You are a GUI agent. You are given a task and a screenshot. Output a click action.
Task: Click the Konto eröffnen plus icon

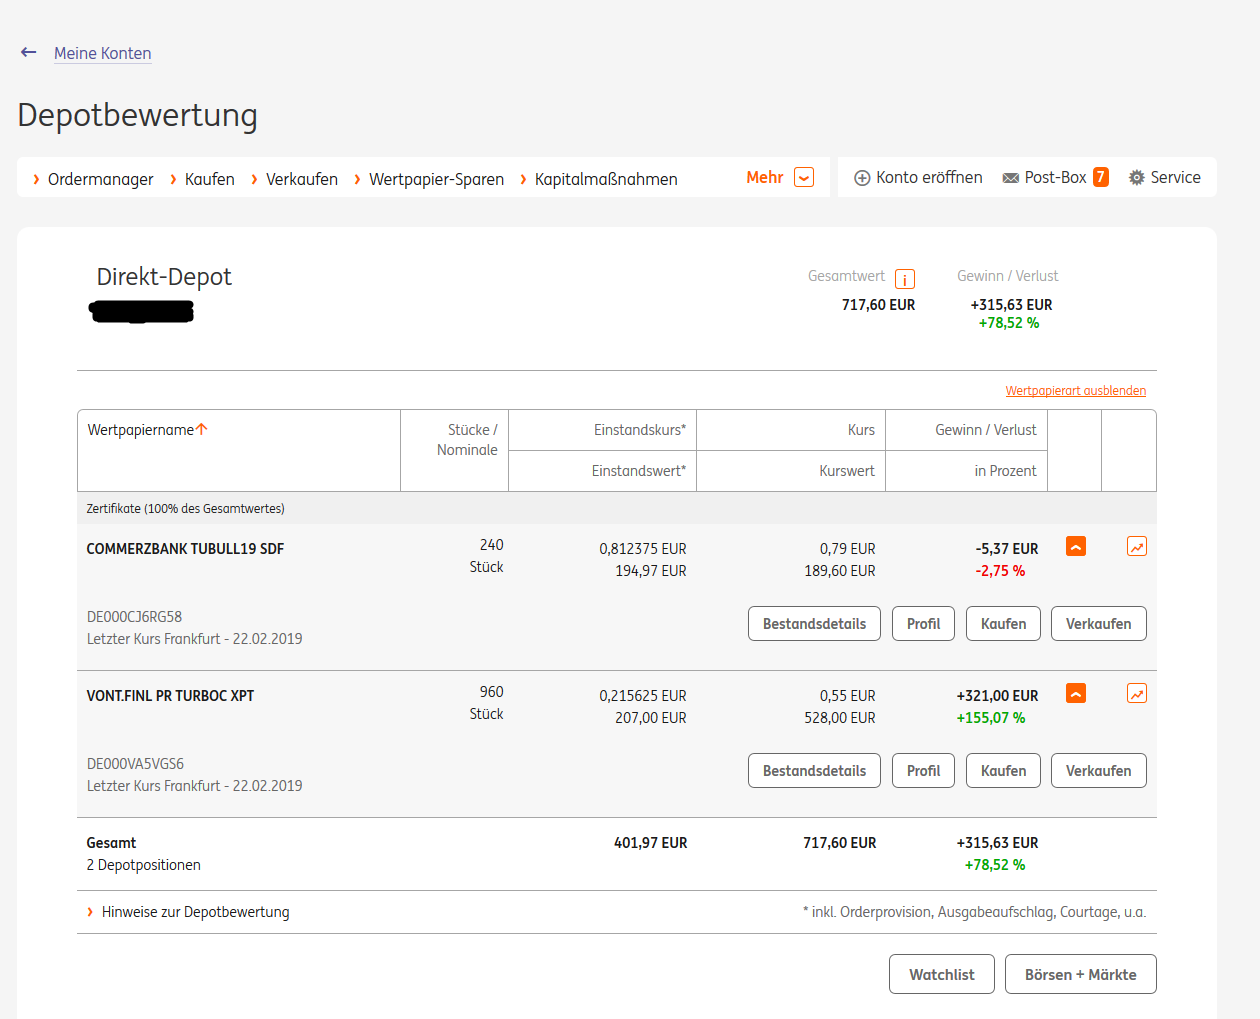[x=862, y=178]
